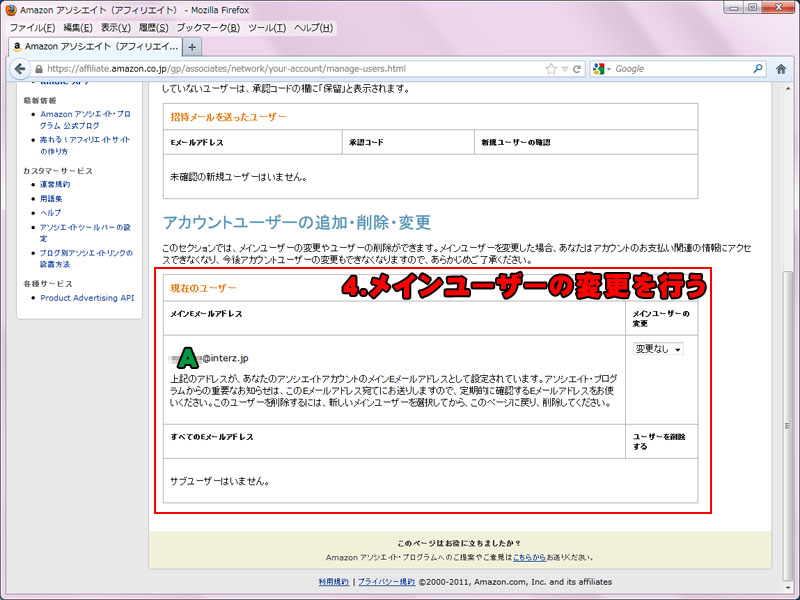This screenshot has height=600, width=800.
Task: Click the 現在のユーザー heading
Action: pos(203,288)
